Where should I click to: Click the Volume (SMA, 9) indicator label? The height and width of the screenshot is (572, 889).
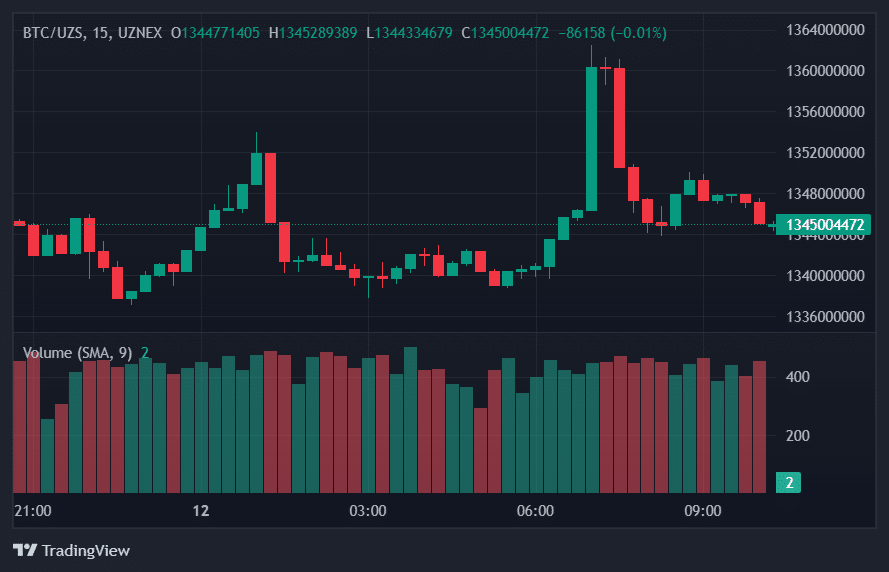(x=78, y=353)
